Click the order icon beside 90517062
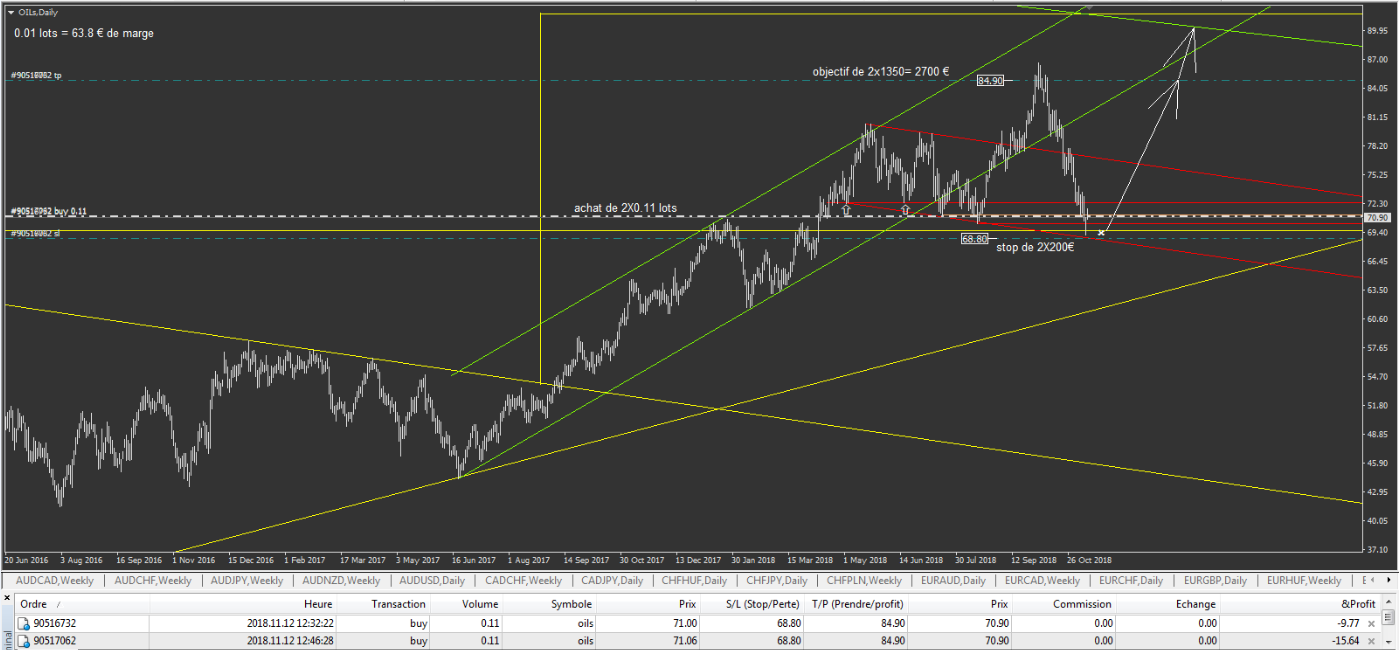This screenshot has width=1399, height=650. point(24,640)
